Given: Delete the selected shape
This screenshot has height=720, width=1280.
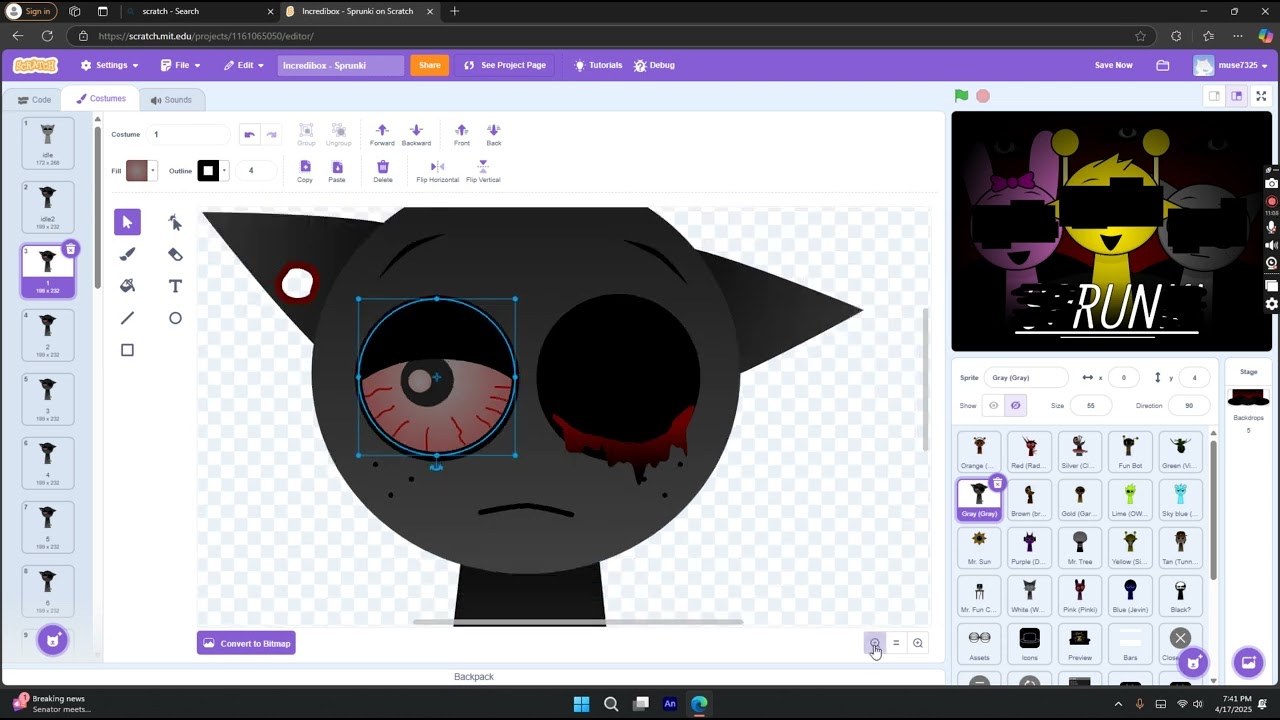Looking at the screenshot, I should tap(383, 171).
